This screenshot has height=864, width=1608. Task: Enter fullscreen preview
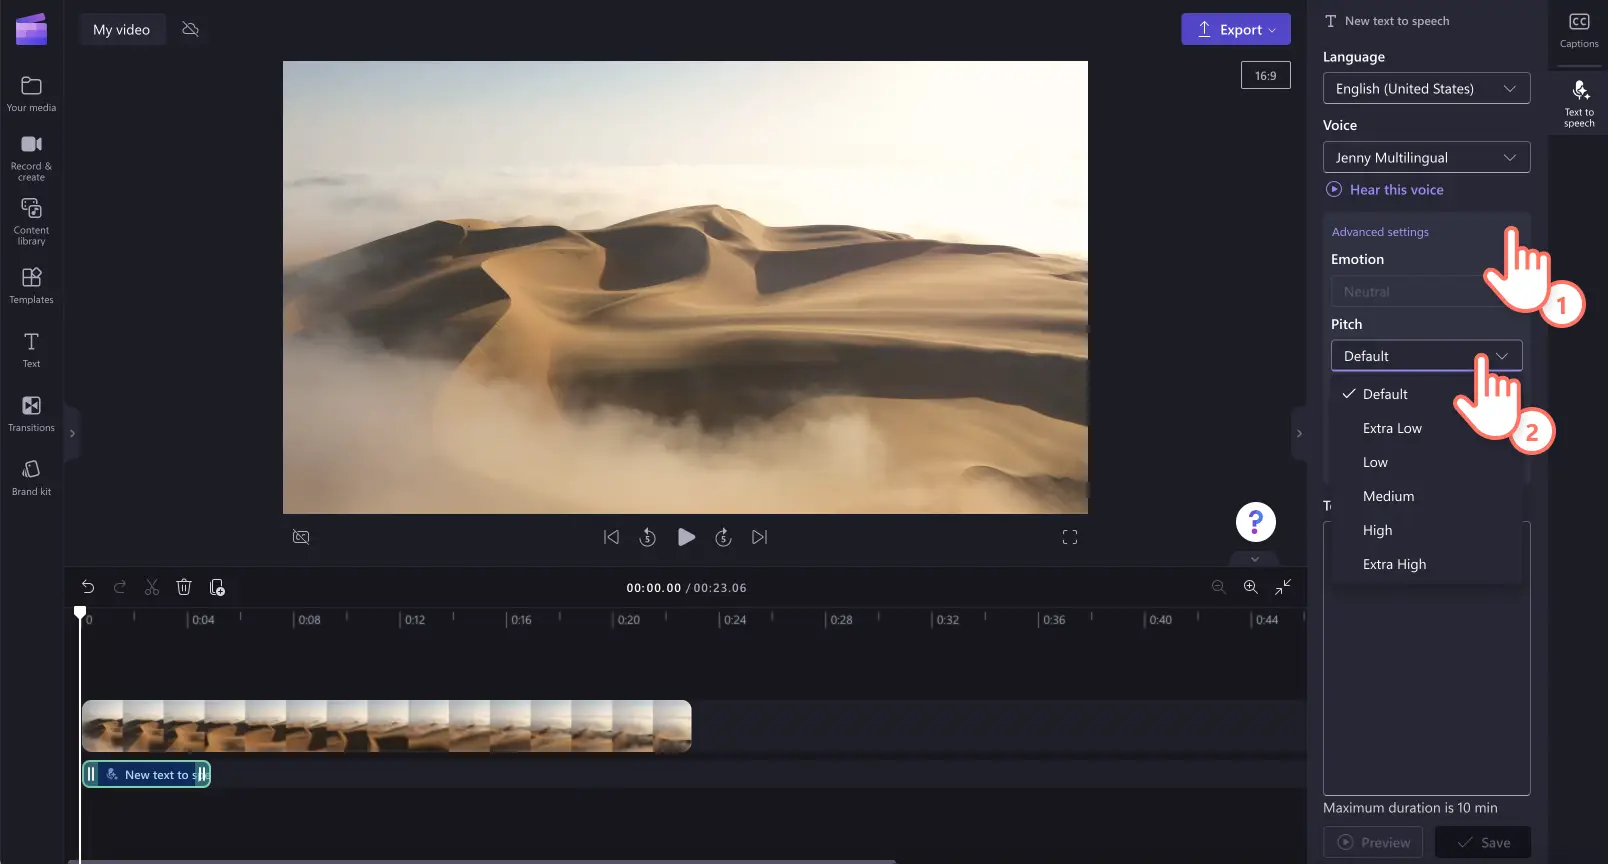(x=1070, y=537)
